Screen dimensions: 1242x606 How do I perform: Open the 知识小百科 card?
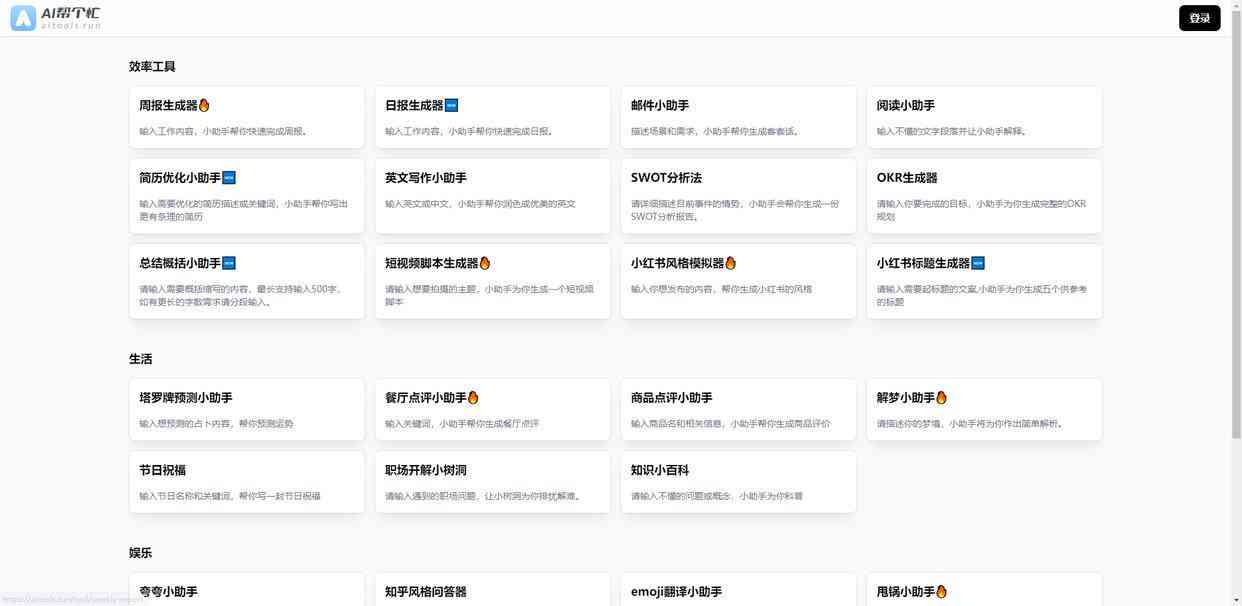point(739,482)
